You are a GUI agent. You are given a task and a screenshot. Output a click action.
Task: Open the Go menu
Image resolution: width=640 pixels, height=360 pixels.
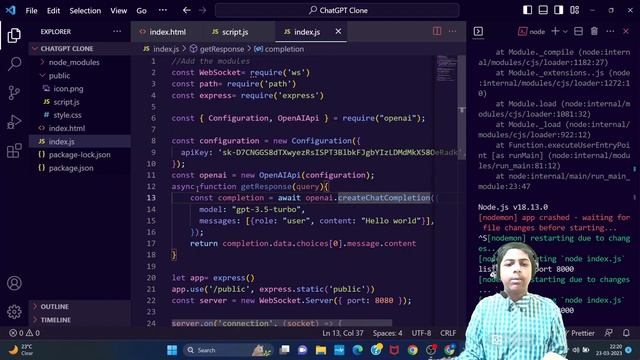pos(141,11)
